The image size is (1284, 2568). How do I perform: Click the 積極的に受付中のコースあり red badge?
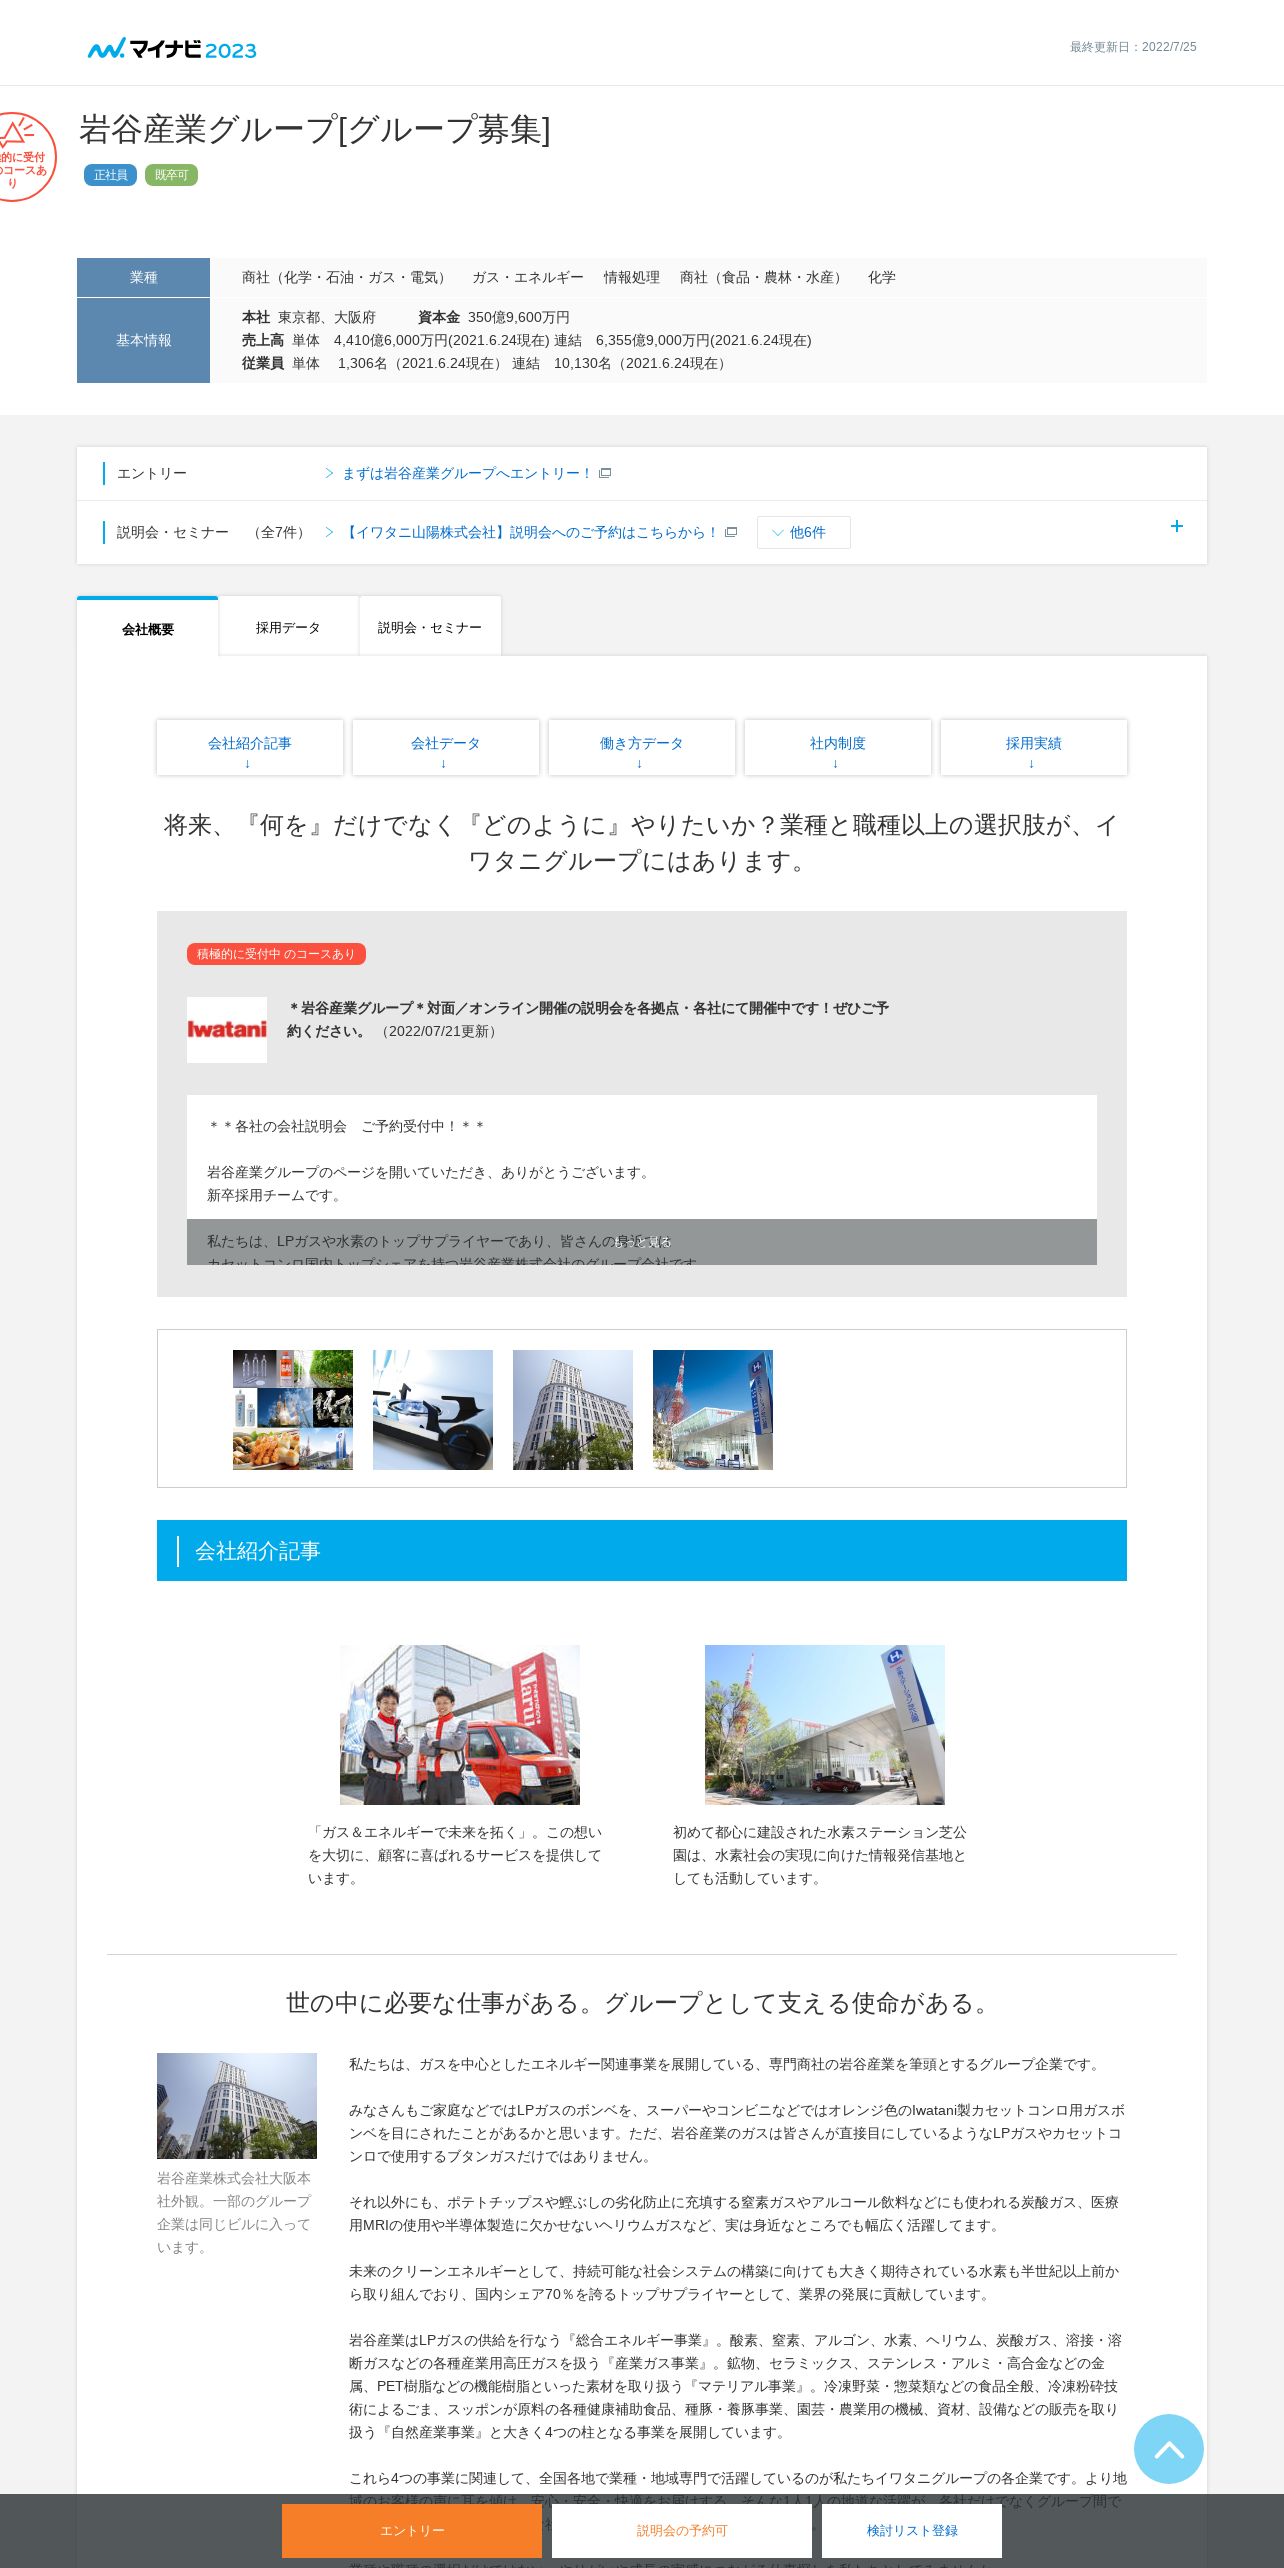tap(276, 954)
